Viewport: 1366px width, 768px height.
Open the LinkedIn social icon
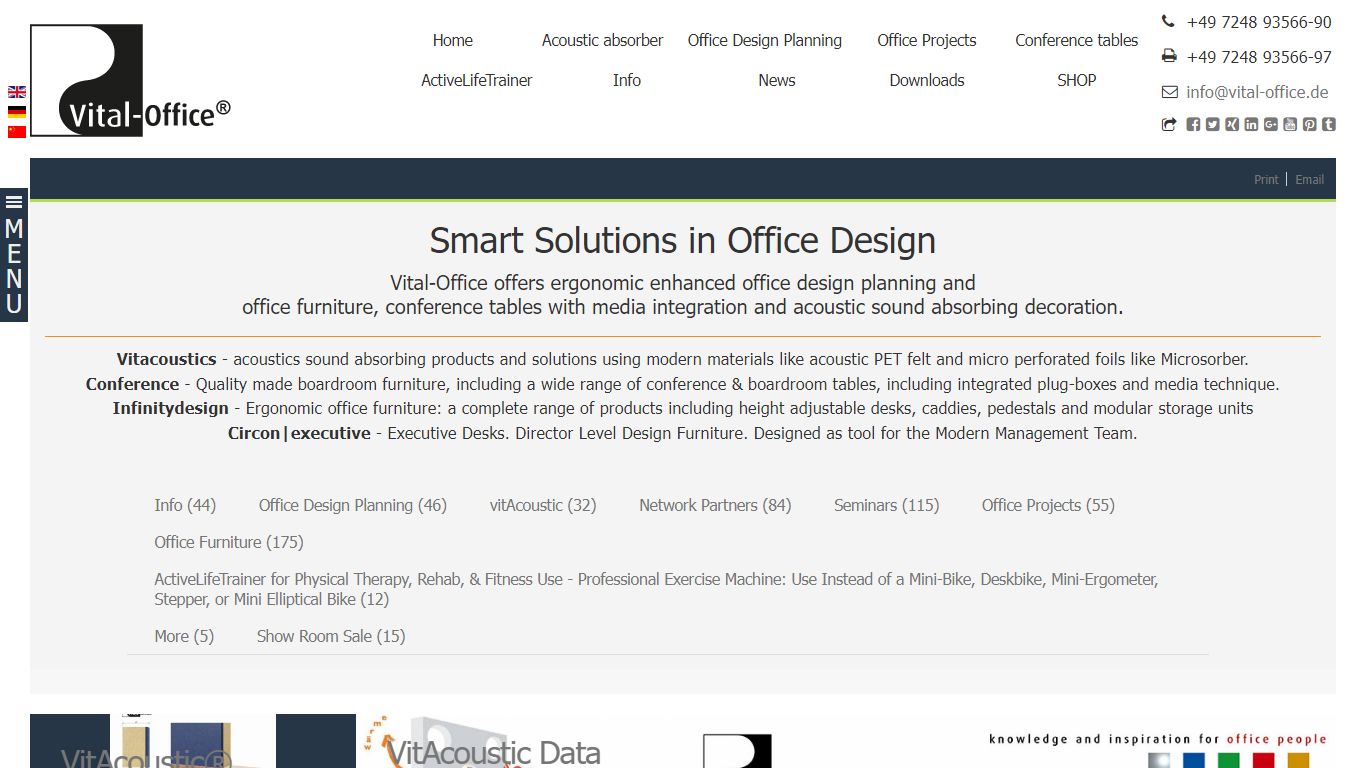pyautogui.click(x=1251, y=124)
